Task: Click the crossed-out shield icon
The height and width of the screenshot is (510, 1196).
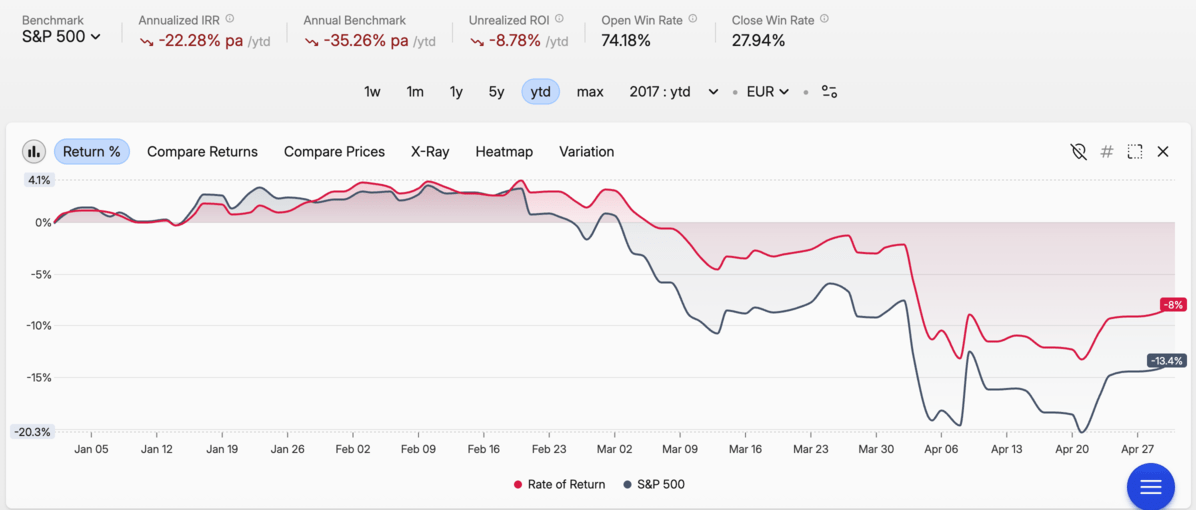Action: pyautogui.click(x=1078, y=152)
